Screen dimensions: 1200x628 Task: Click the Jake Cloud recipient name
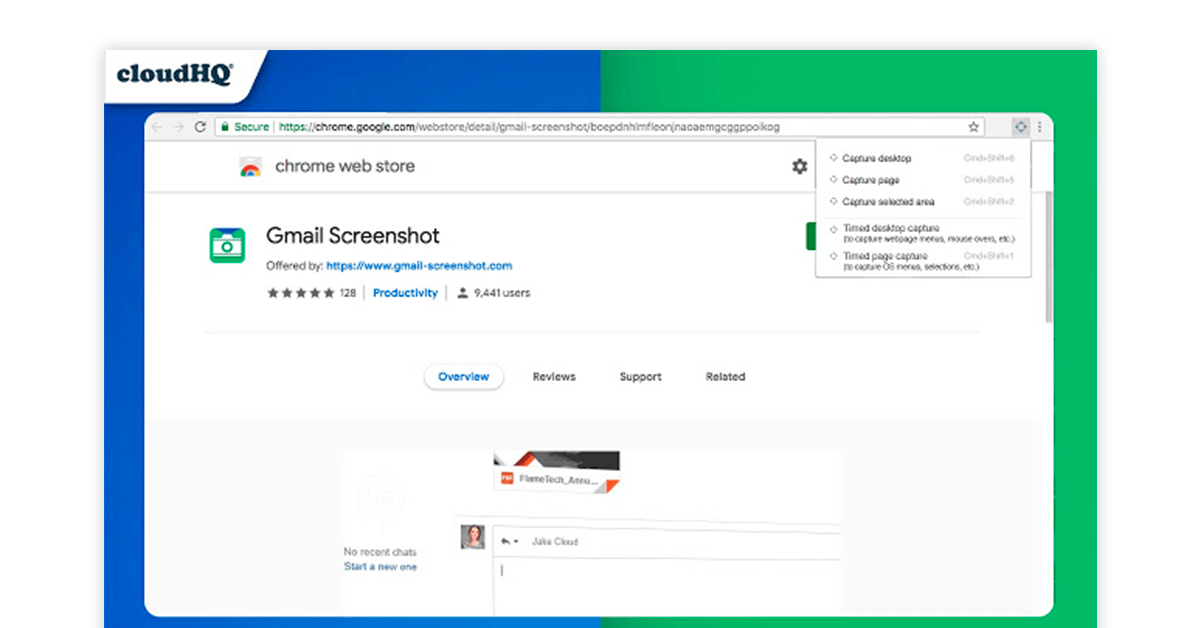pos(555,541)
